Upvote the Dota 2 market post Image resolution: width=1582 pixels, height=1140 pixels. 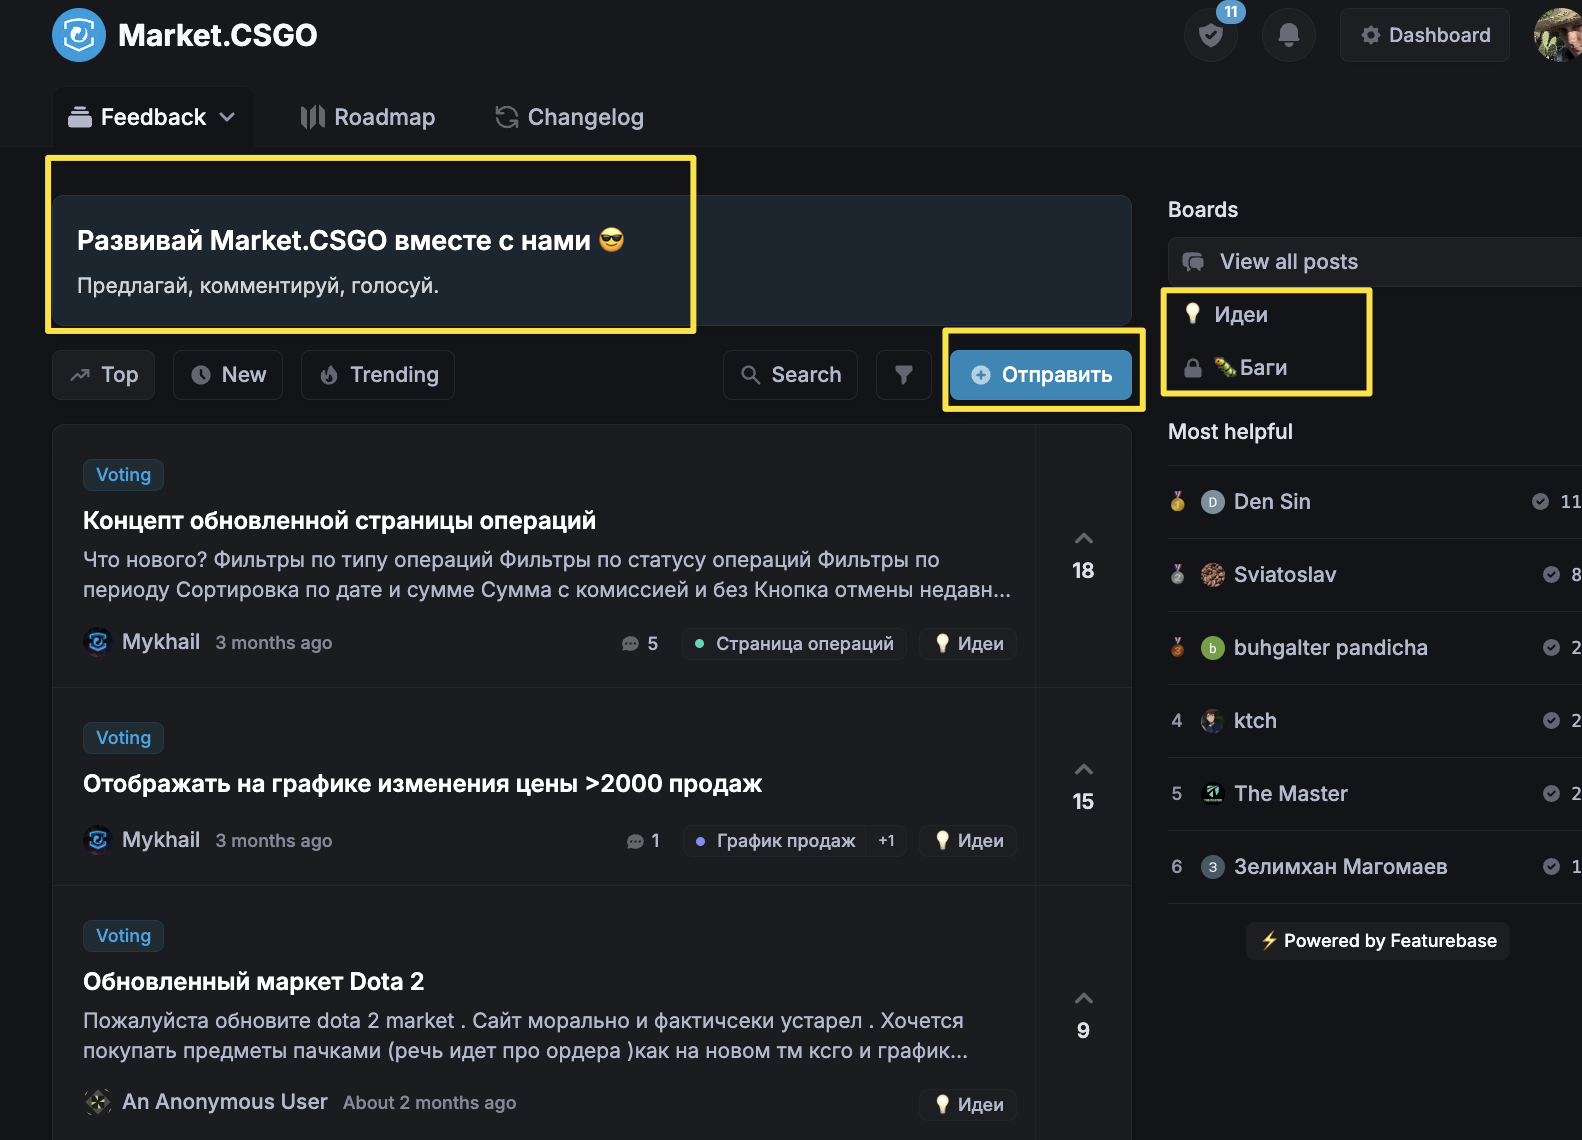[1083, 999]
